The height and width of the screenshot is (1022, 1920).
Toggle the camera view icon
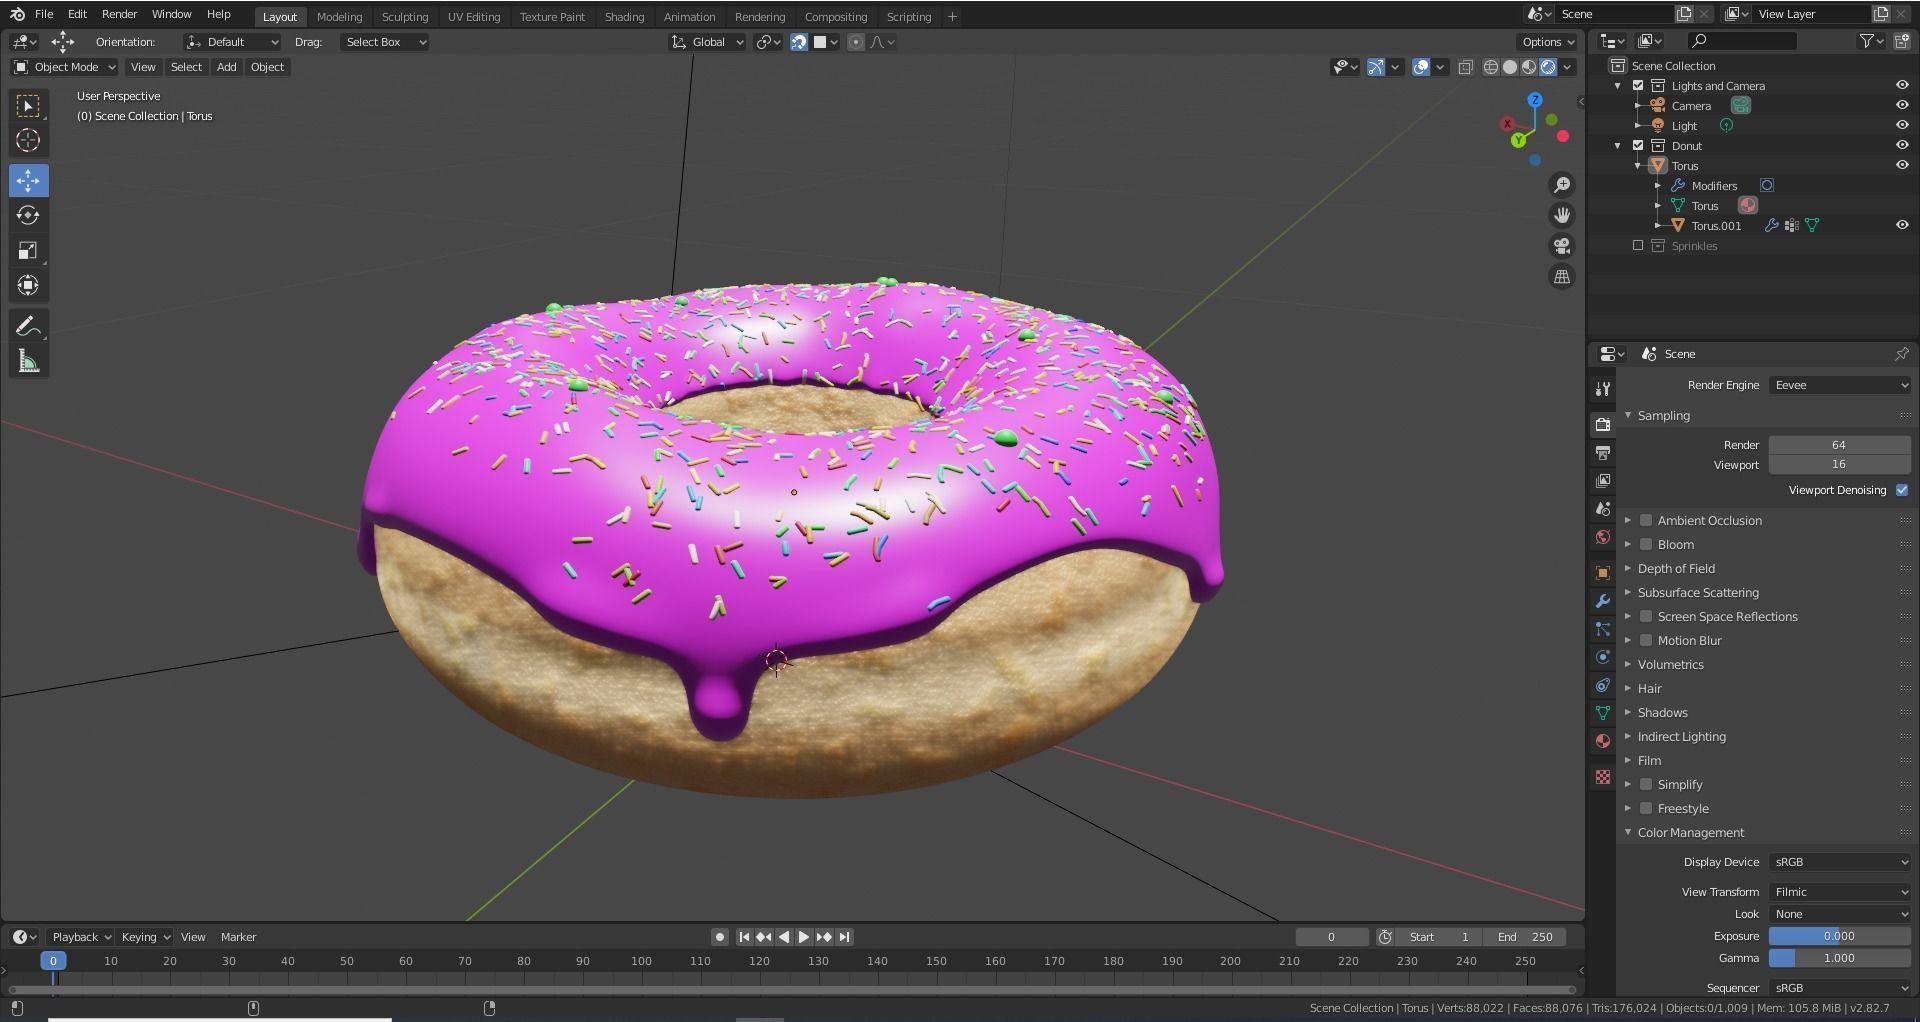pyautogui.click(x=1562, y=246)
